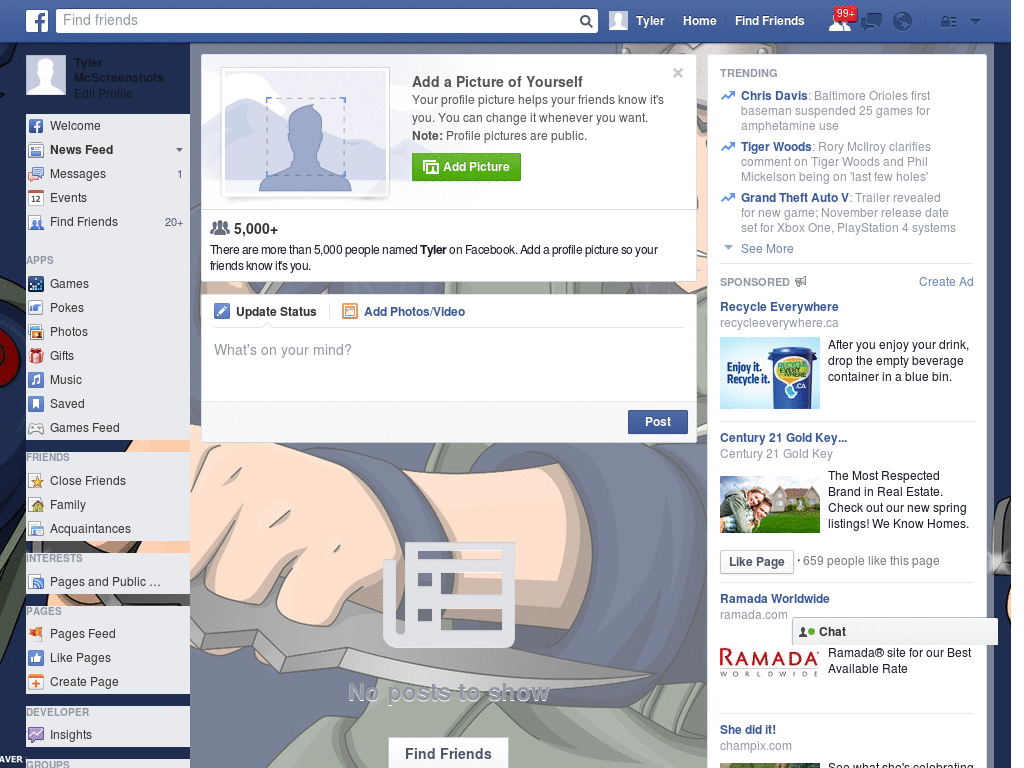Screen dimensions: 1024x768
Task: Open Grand Theft Auto V trending topic
Action: 795,198
